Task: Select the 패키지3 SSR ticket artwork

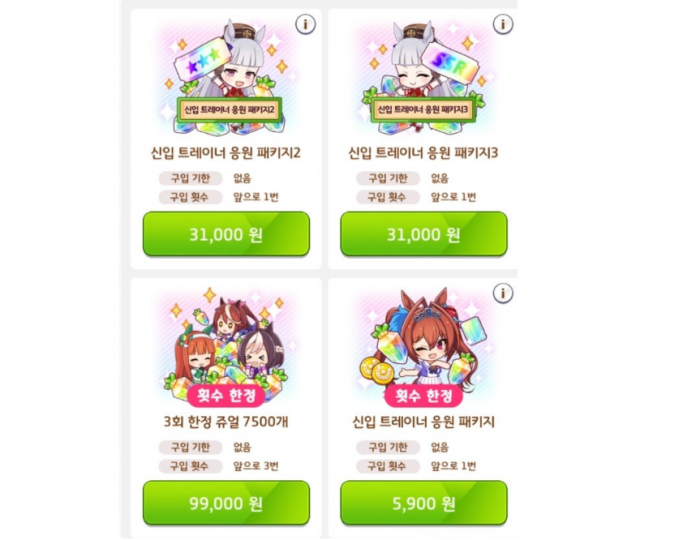Action: pos(424,76)
